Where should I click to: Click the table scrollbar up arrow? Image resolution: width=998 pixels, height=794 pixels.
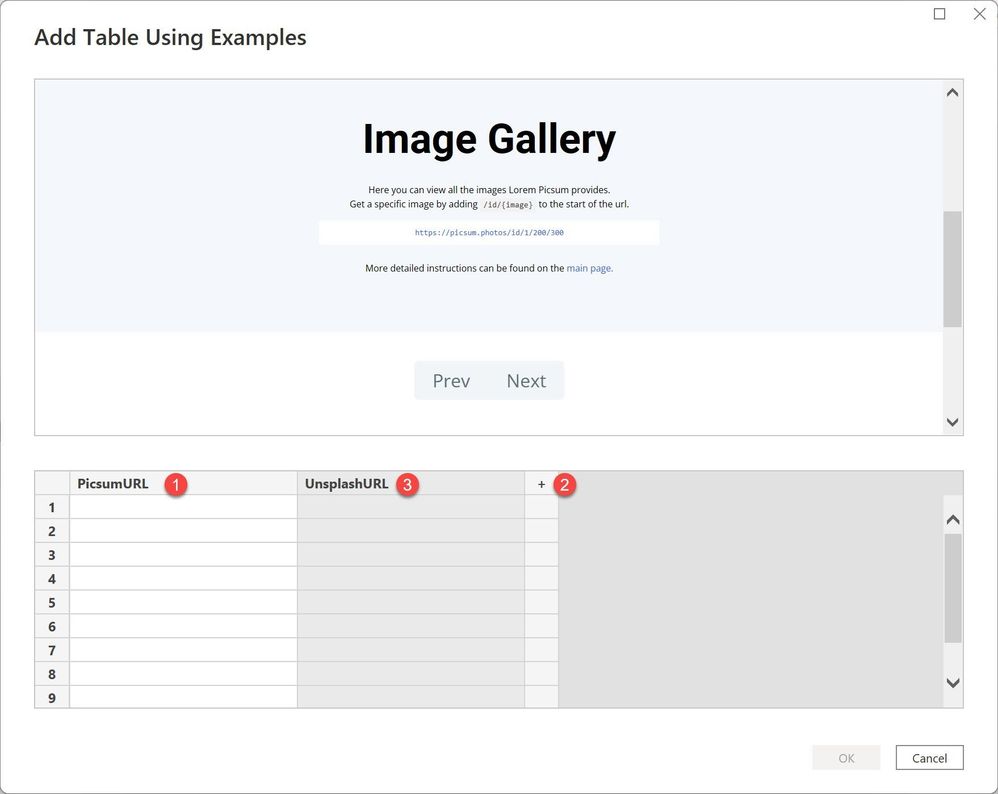click(x=953, y=520)
